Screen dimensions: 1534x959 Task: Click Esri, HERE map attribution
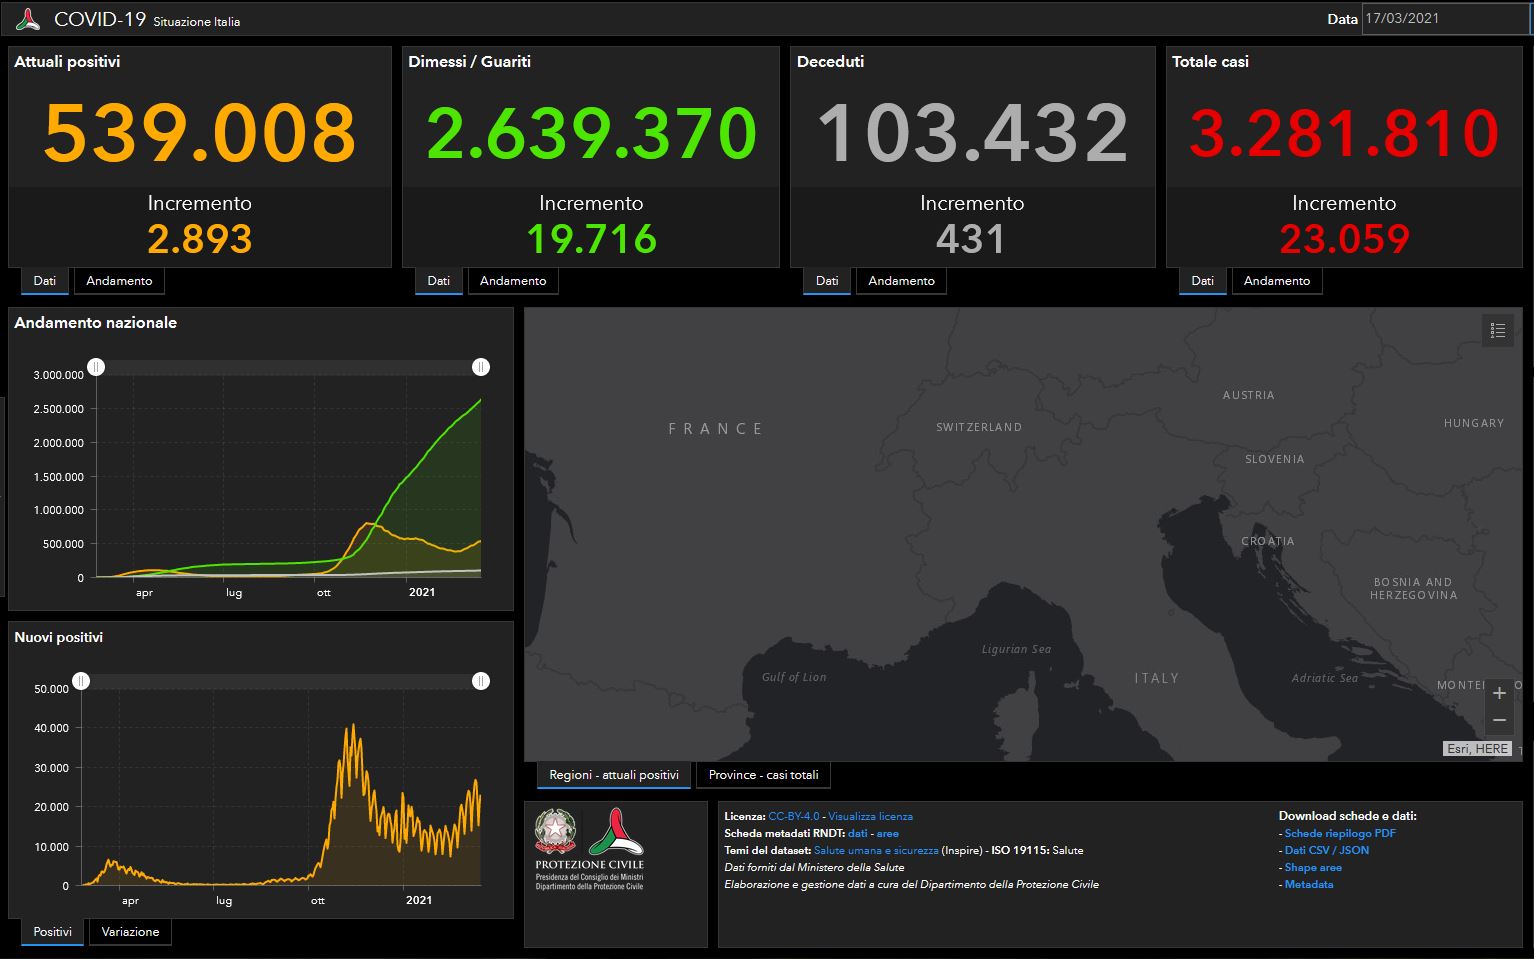[x=1477, y=748]
